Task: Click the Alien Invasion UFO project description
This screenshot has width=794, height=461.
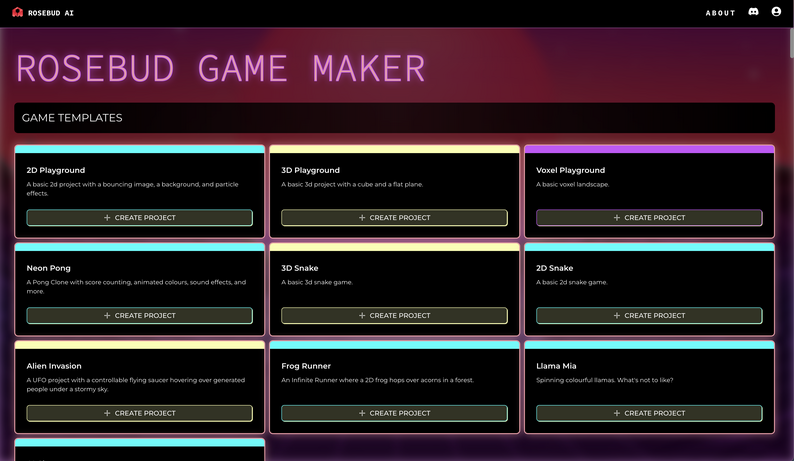Action: [136, 385]
